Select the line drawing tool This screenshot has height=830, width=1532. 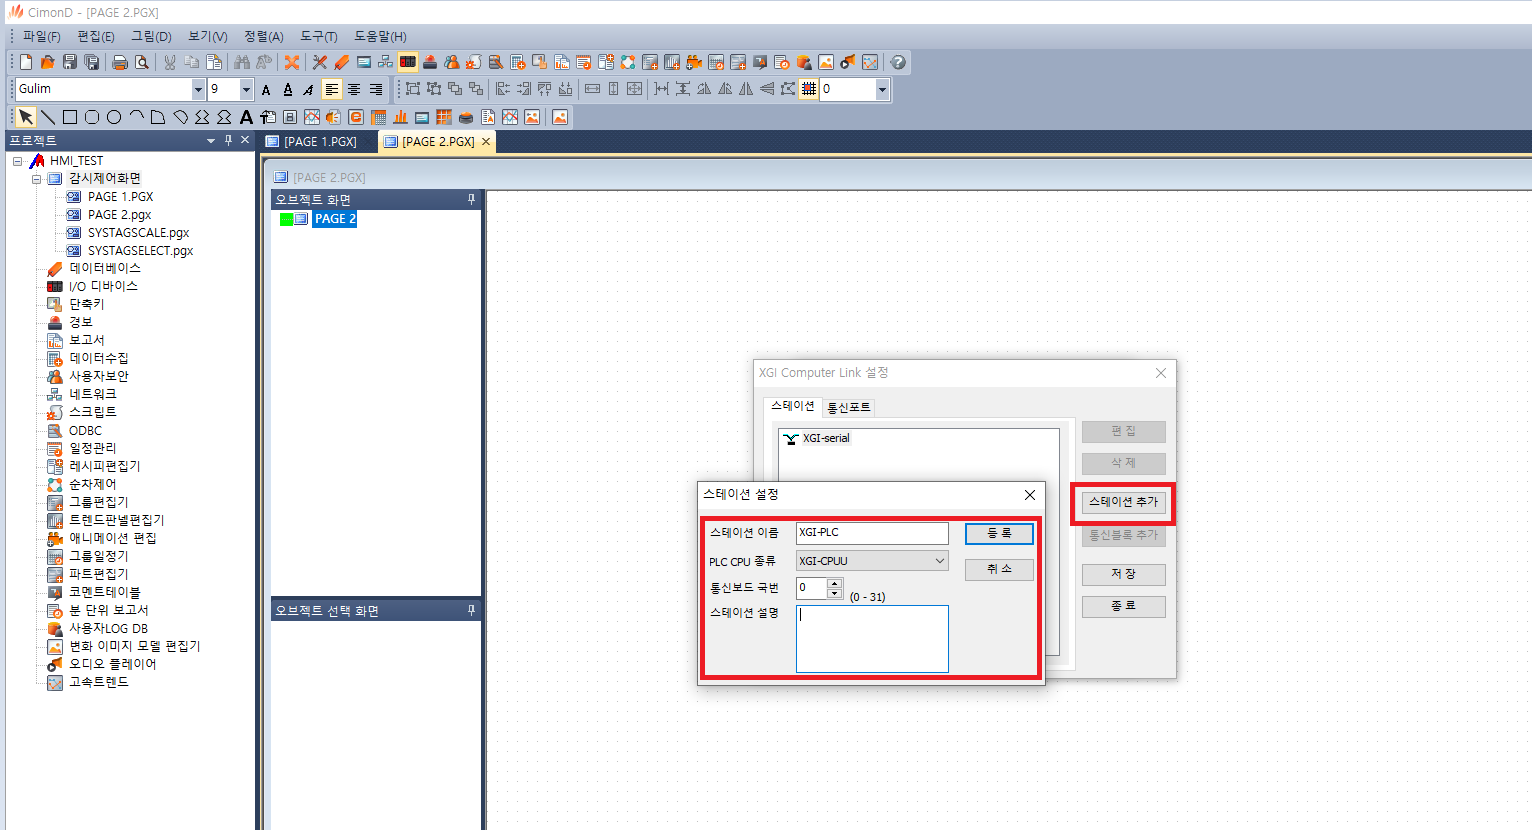48,117
